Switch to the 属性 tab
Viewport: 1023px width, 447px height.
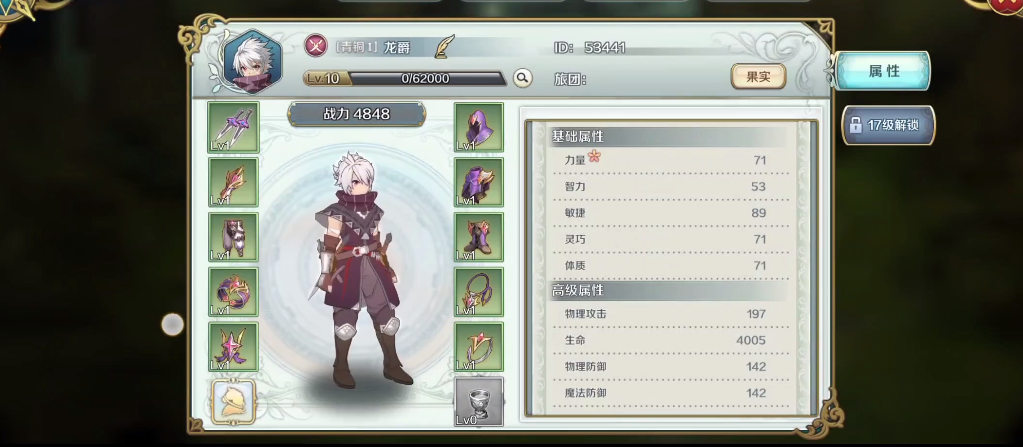click(x=883, y=70)
